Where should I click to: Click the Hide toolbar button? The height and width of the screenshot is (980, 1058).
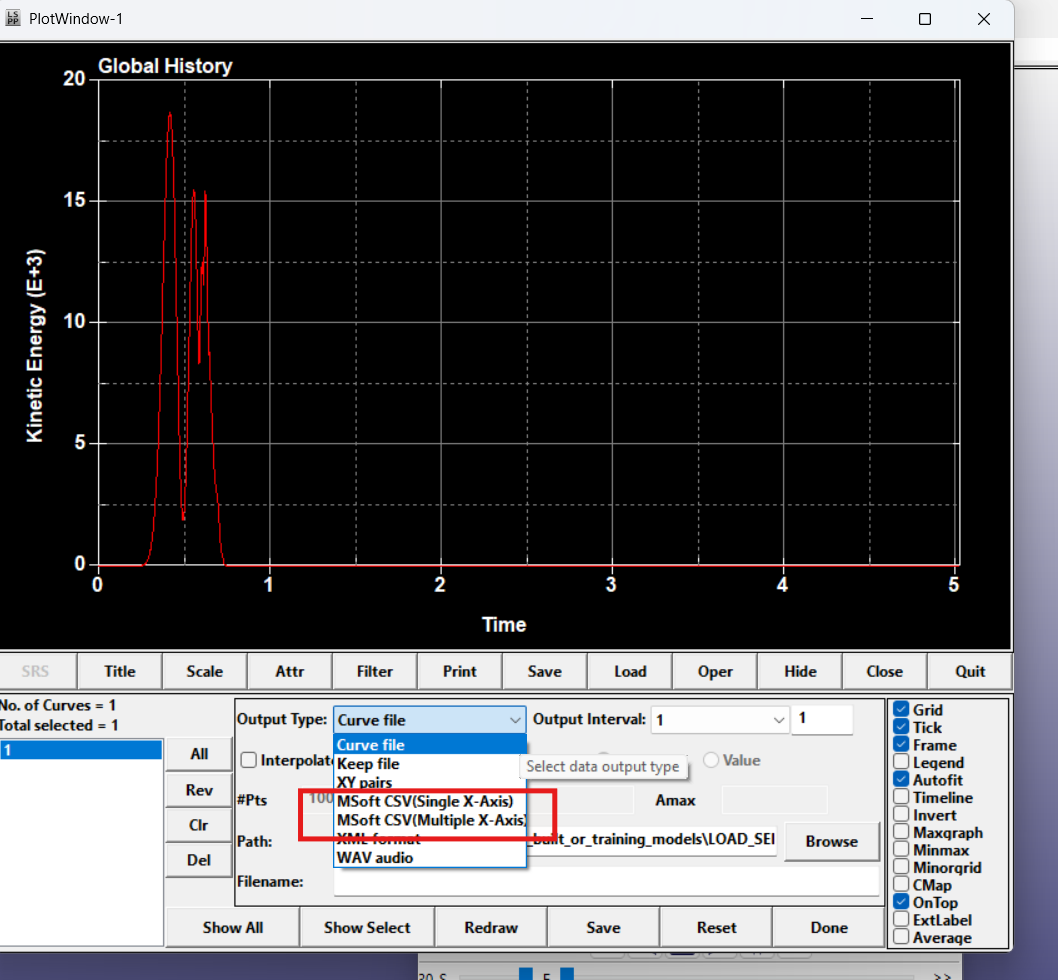tap(800, 671)
